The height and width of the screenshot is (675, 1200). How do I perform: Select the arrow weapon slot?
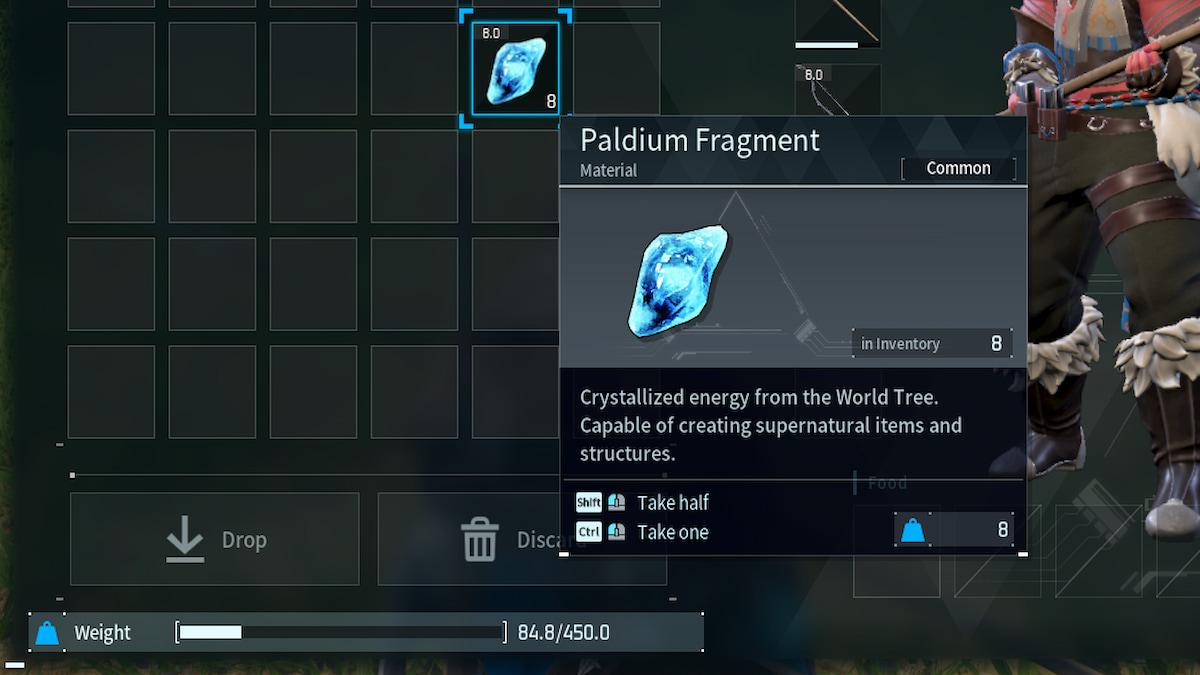pyautogui.click(x=838, y=24)
